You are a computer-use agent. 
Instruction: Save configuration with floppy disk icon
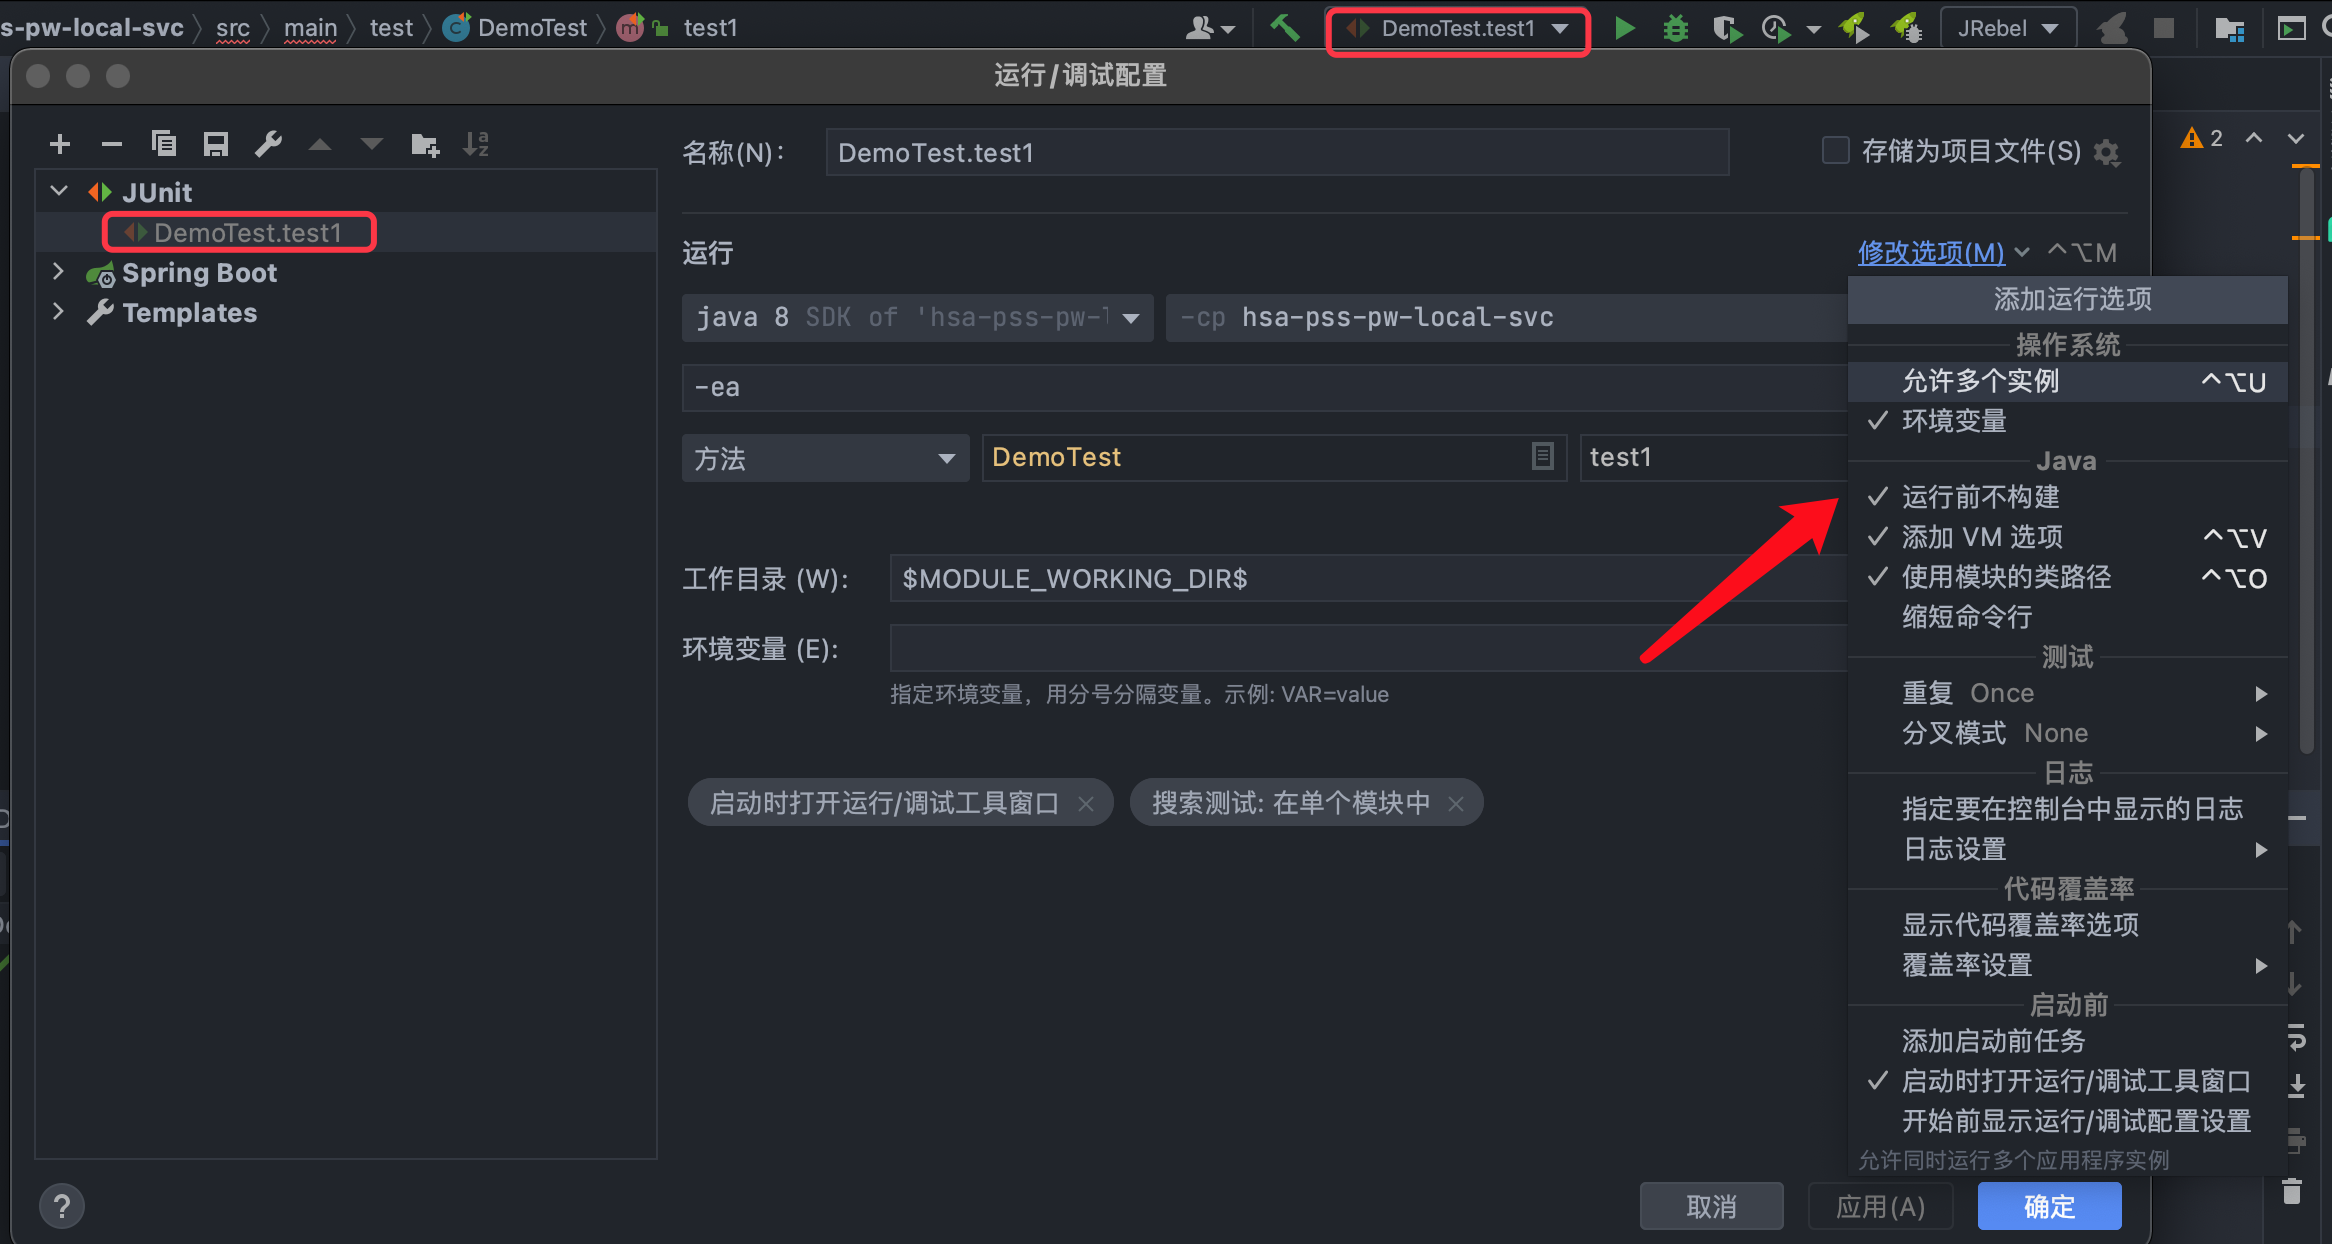(216, 144)
